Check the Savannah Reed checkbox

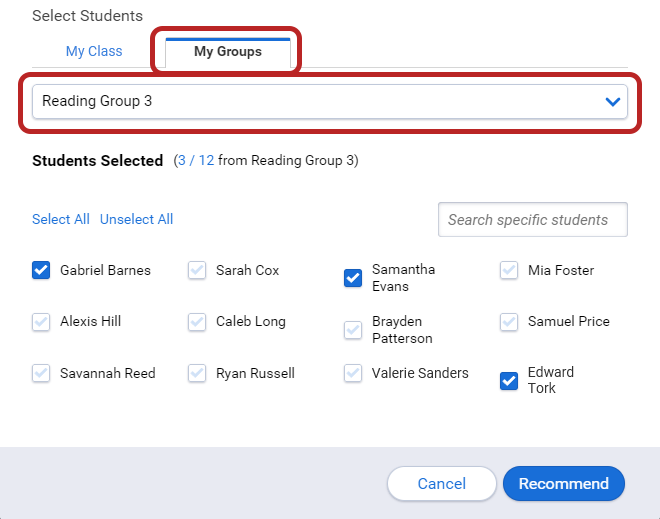(x=41, y=373)
